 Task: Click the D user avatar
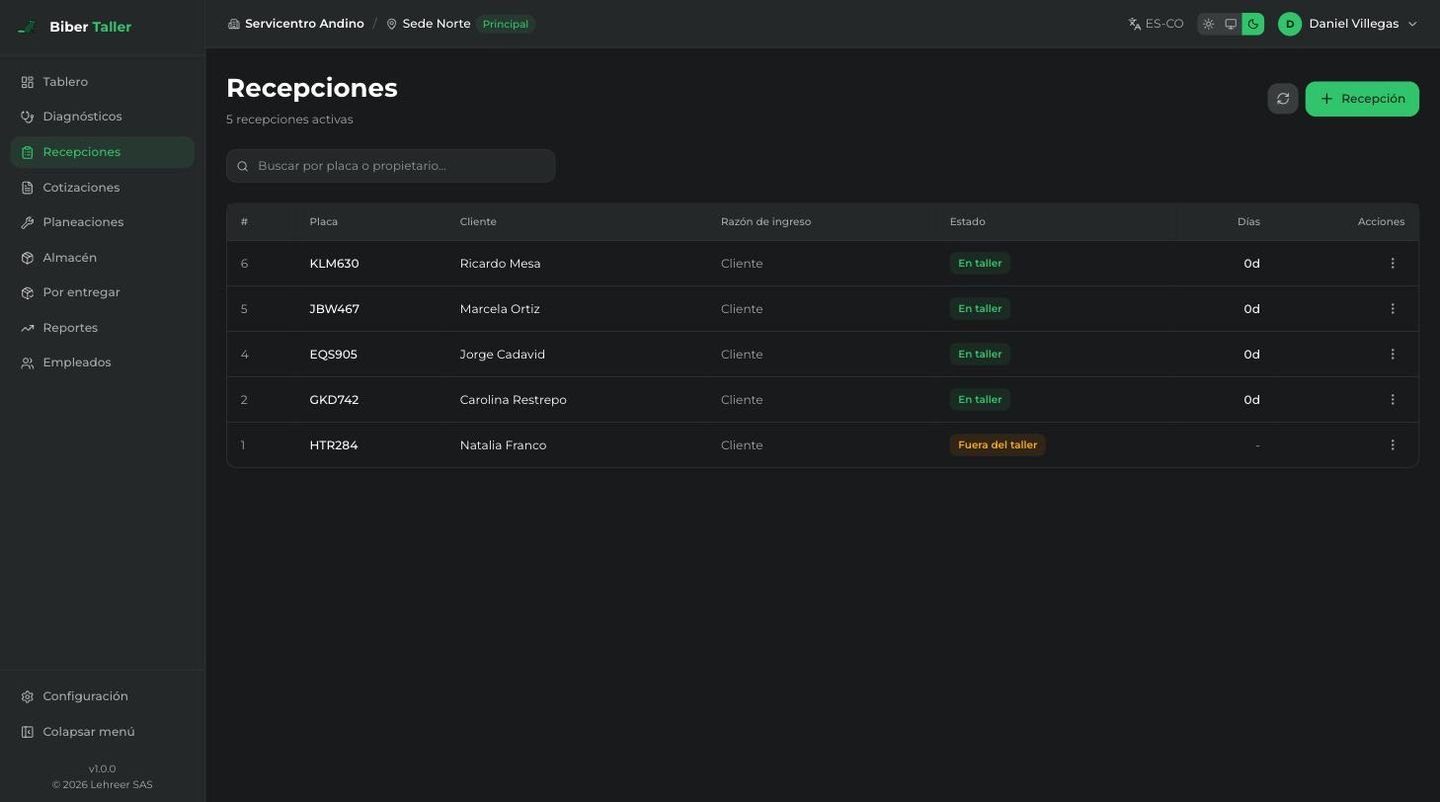click(1290, 24)
